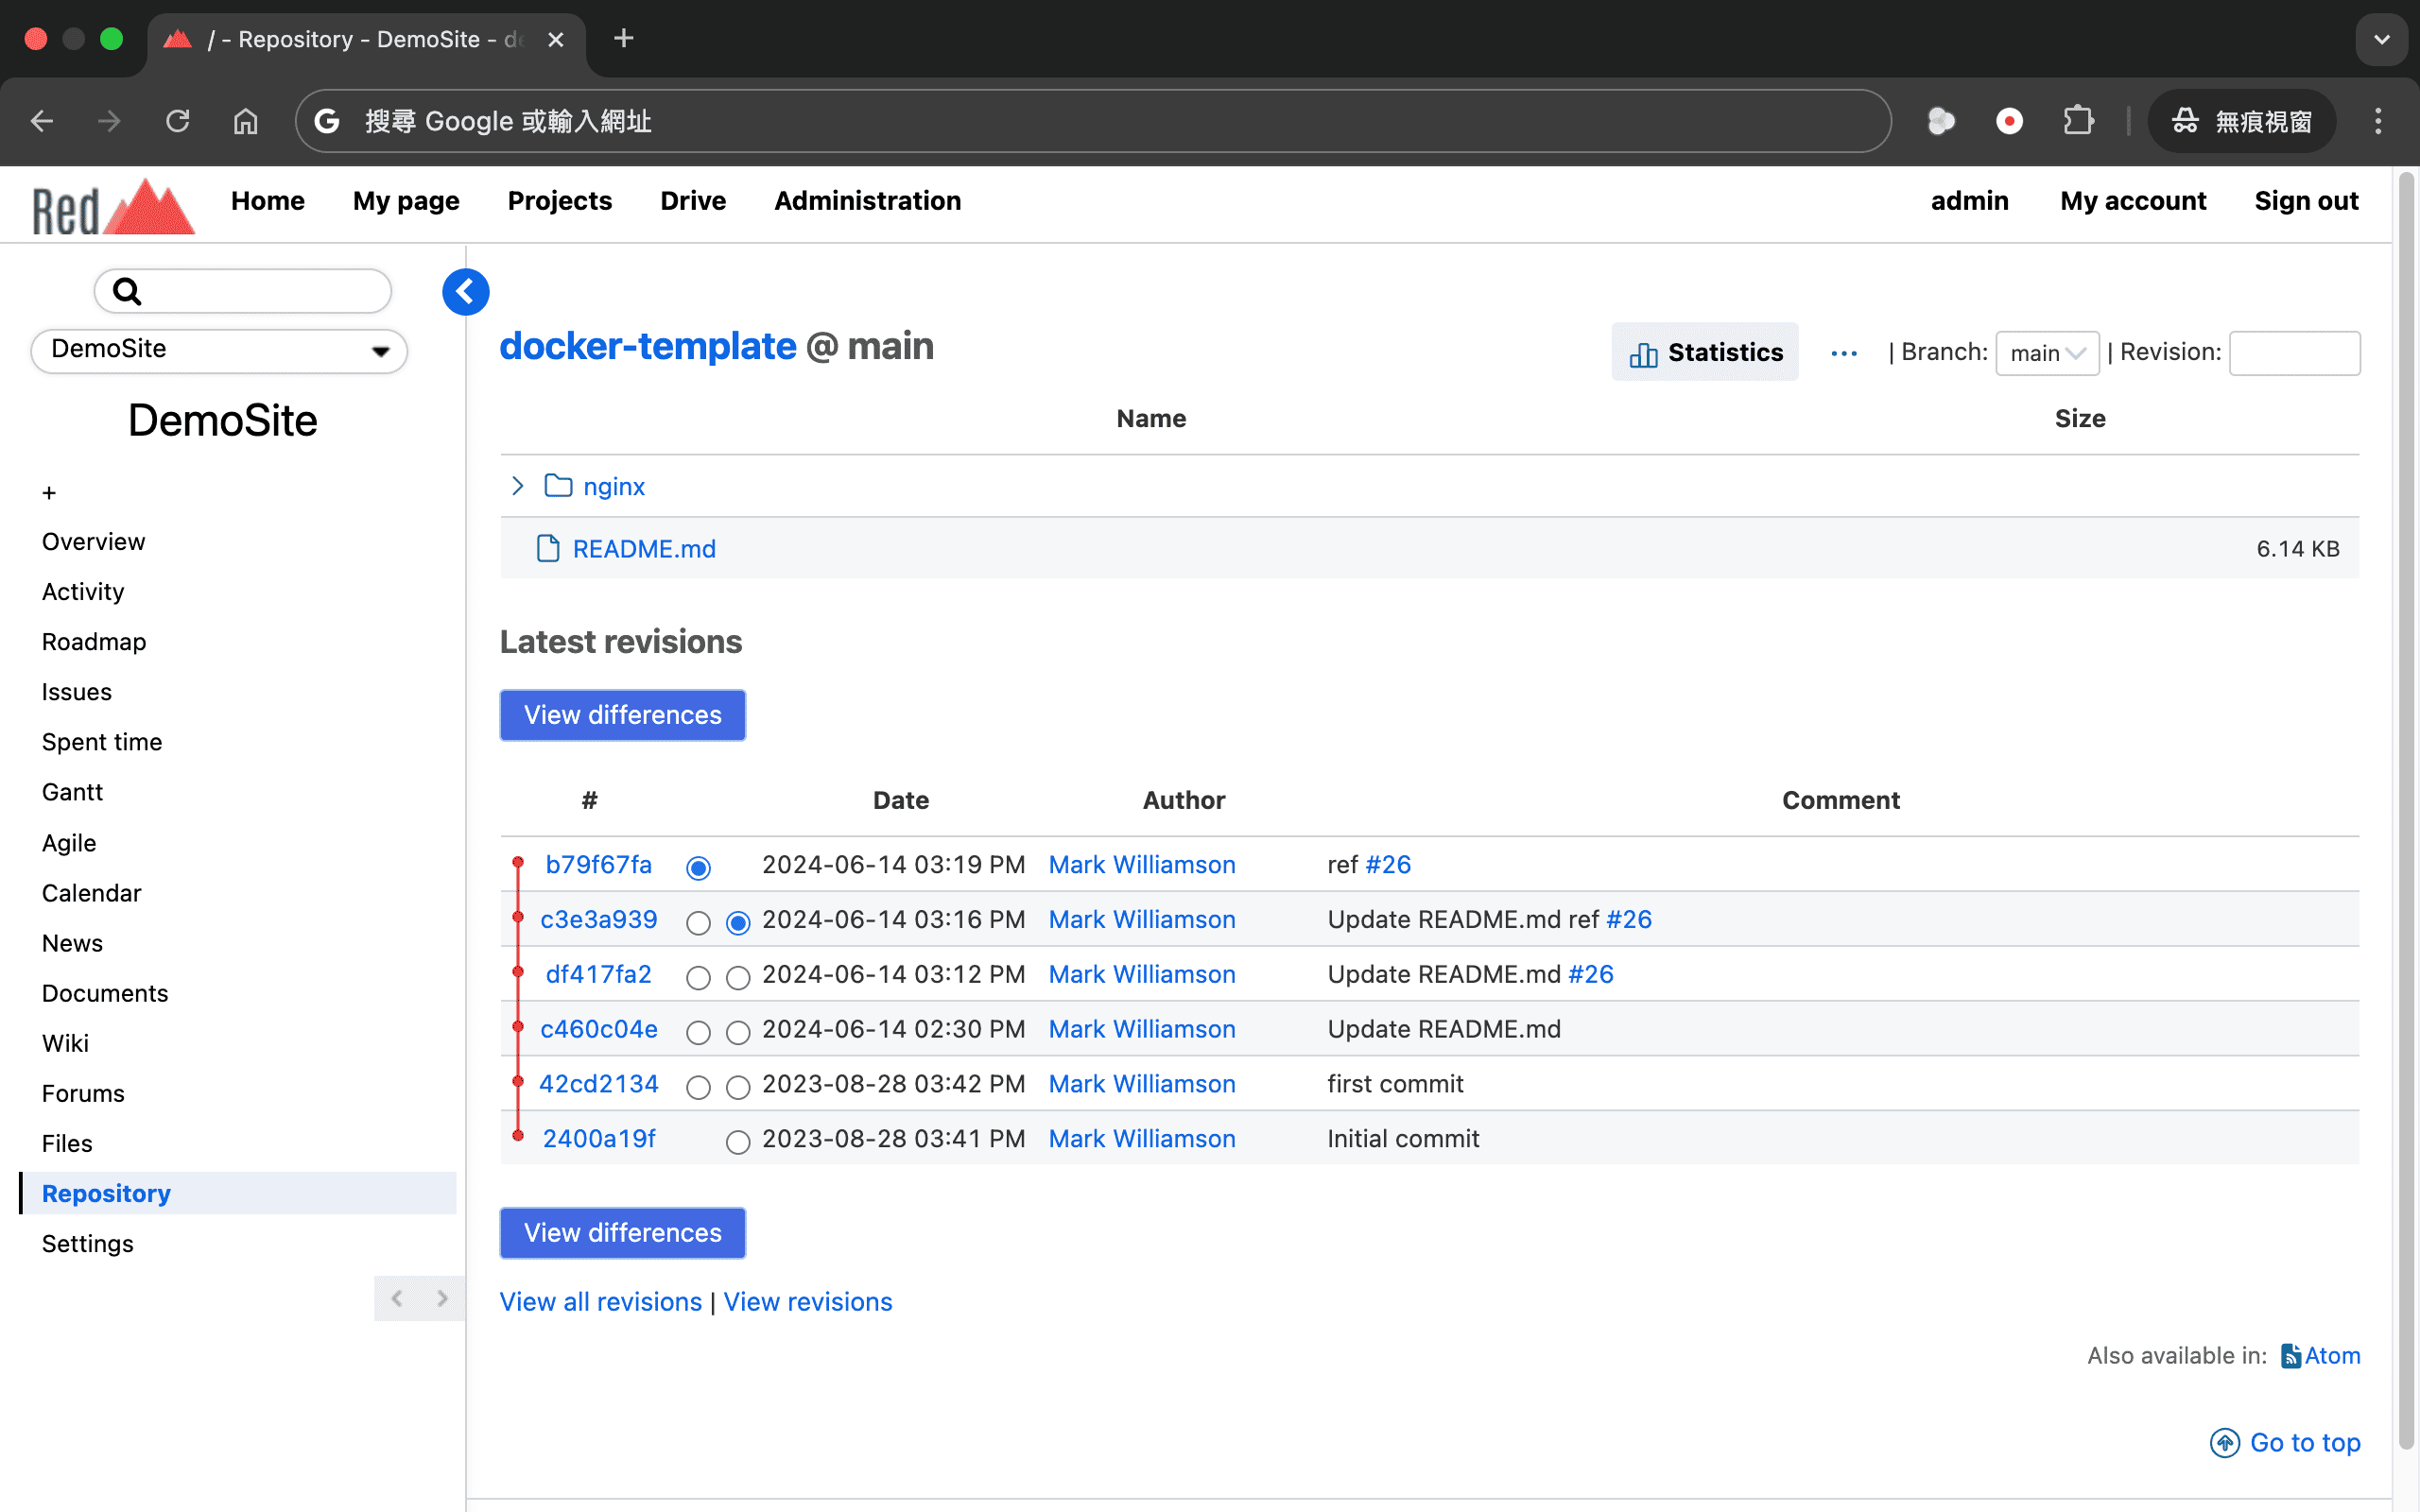Image resolution: width=2420 pixels, height=1512 pixels.
Task: Click the search magnifier icon
Action: pyautogui.click(x=127, y=292)
